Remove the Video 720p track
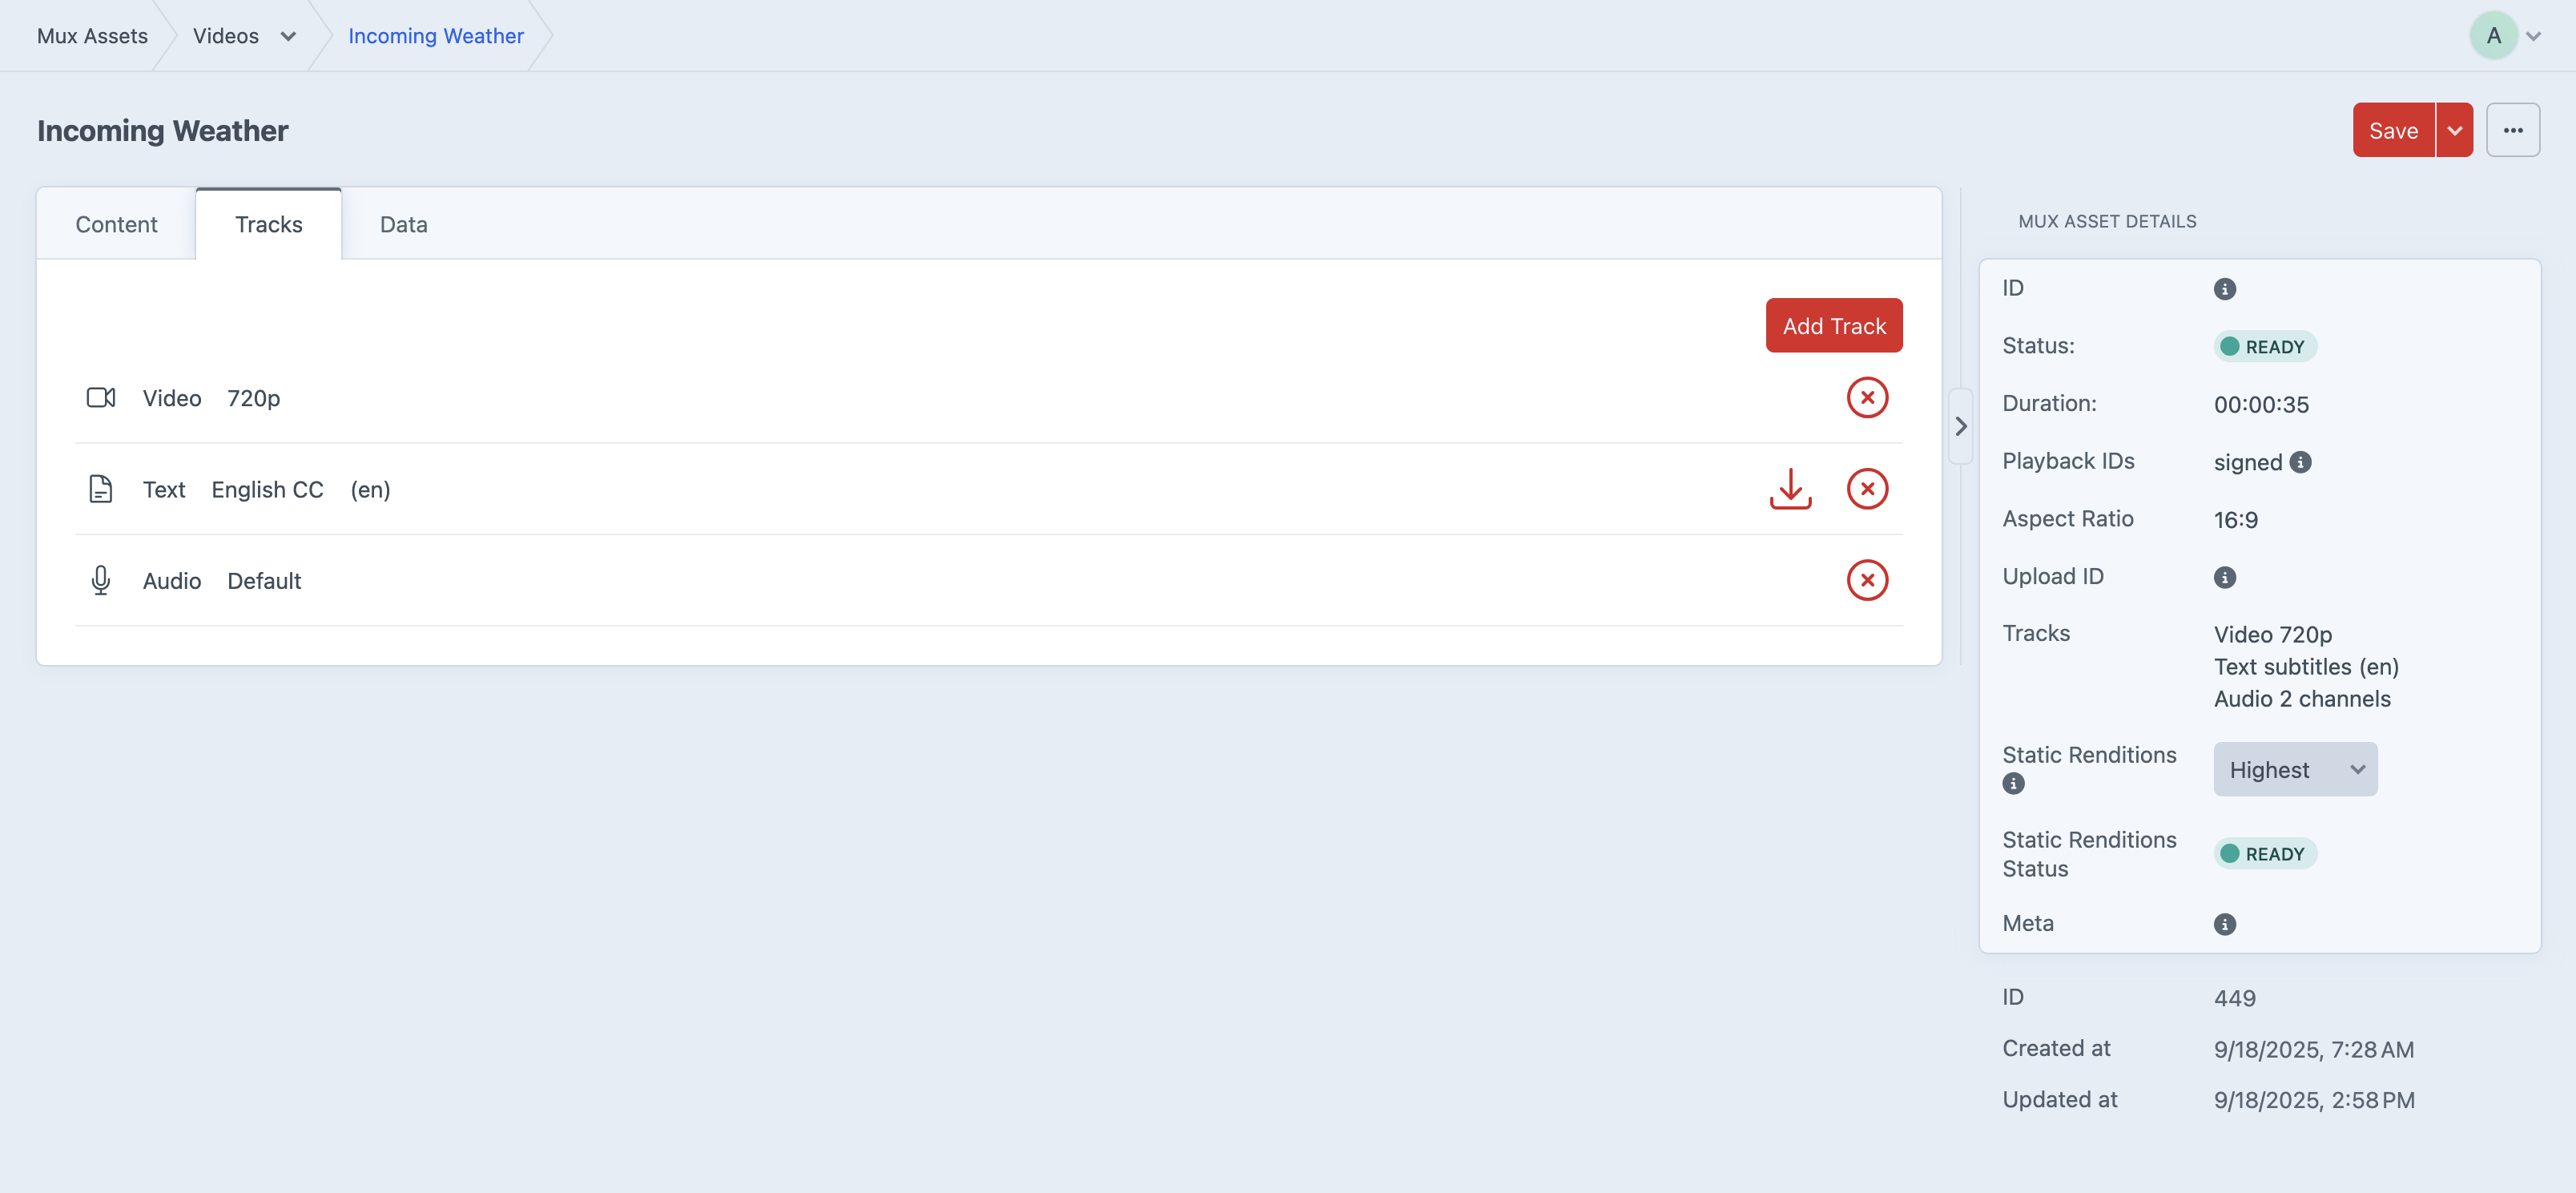 (1866, 398)
